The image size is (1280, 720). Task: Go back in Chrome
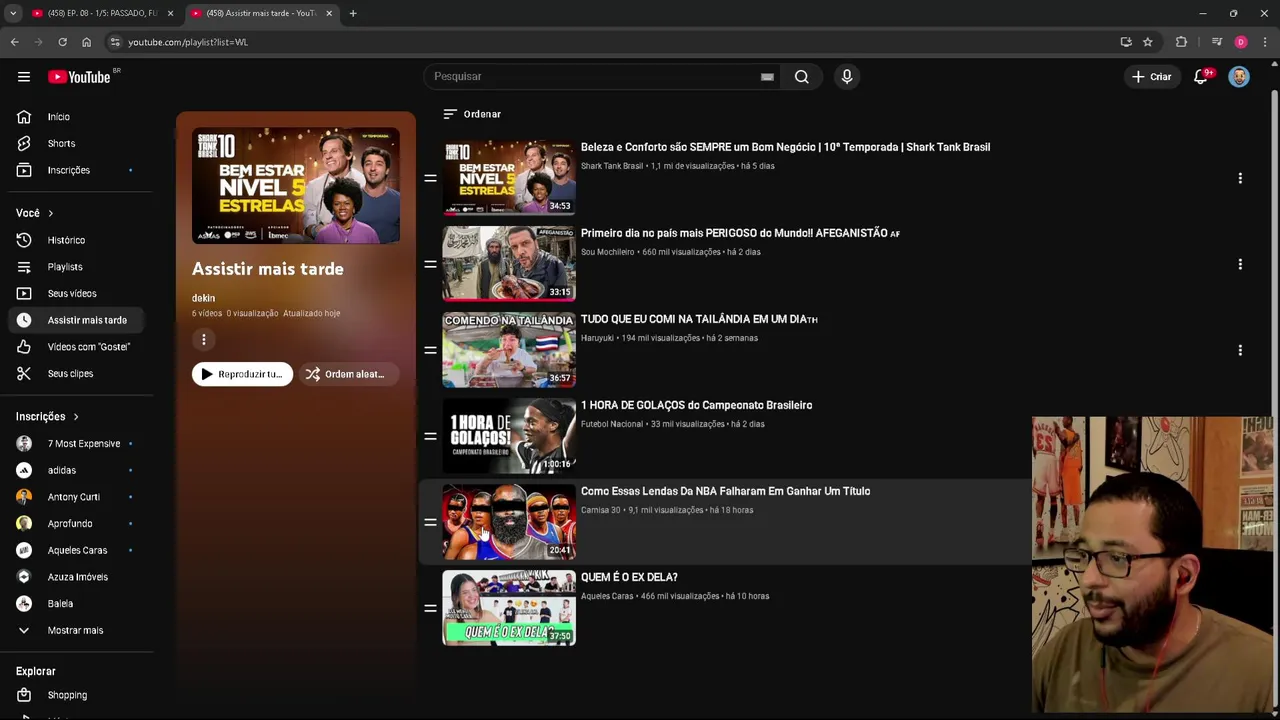point(14,42)
